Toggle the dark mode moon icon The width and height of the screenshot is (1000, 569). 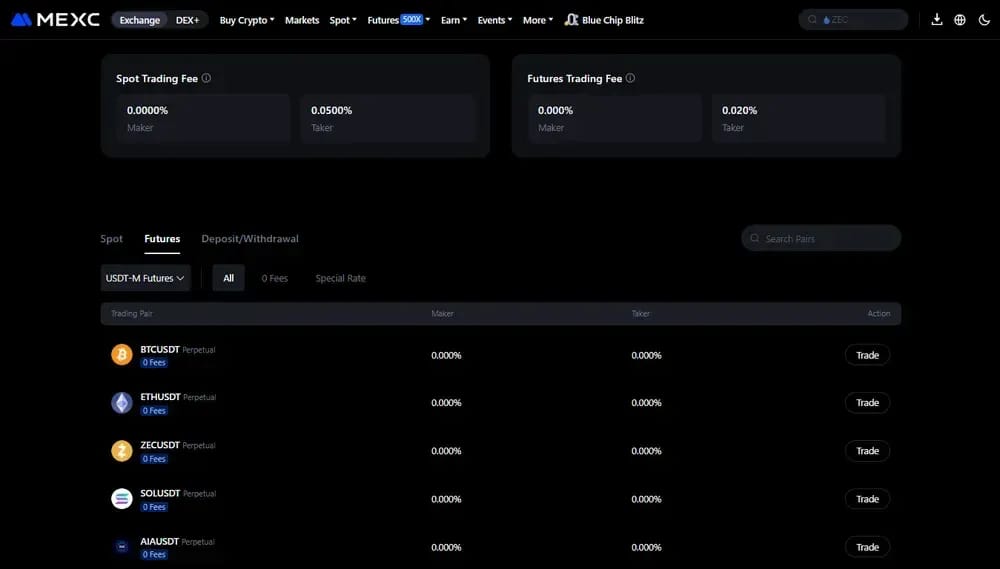tap(984, 20)
